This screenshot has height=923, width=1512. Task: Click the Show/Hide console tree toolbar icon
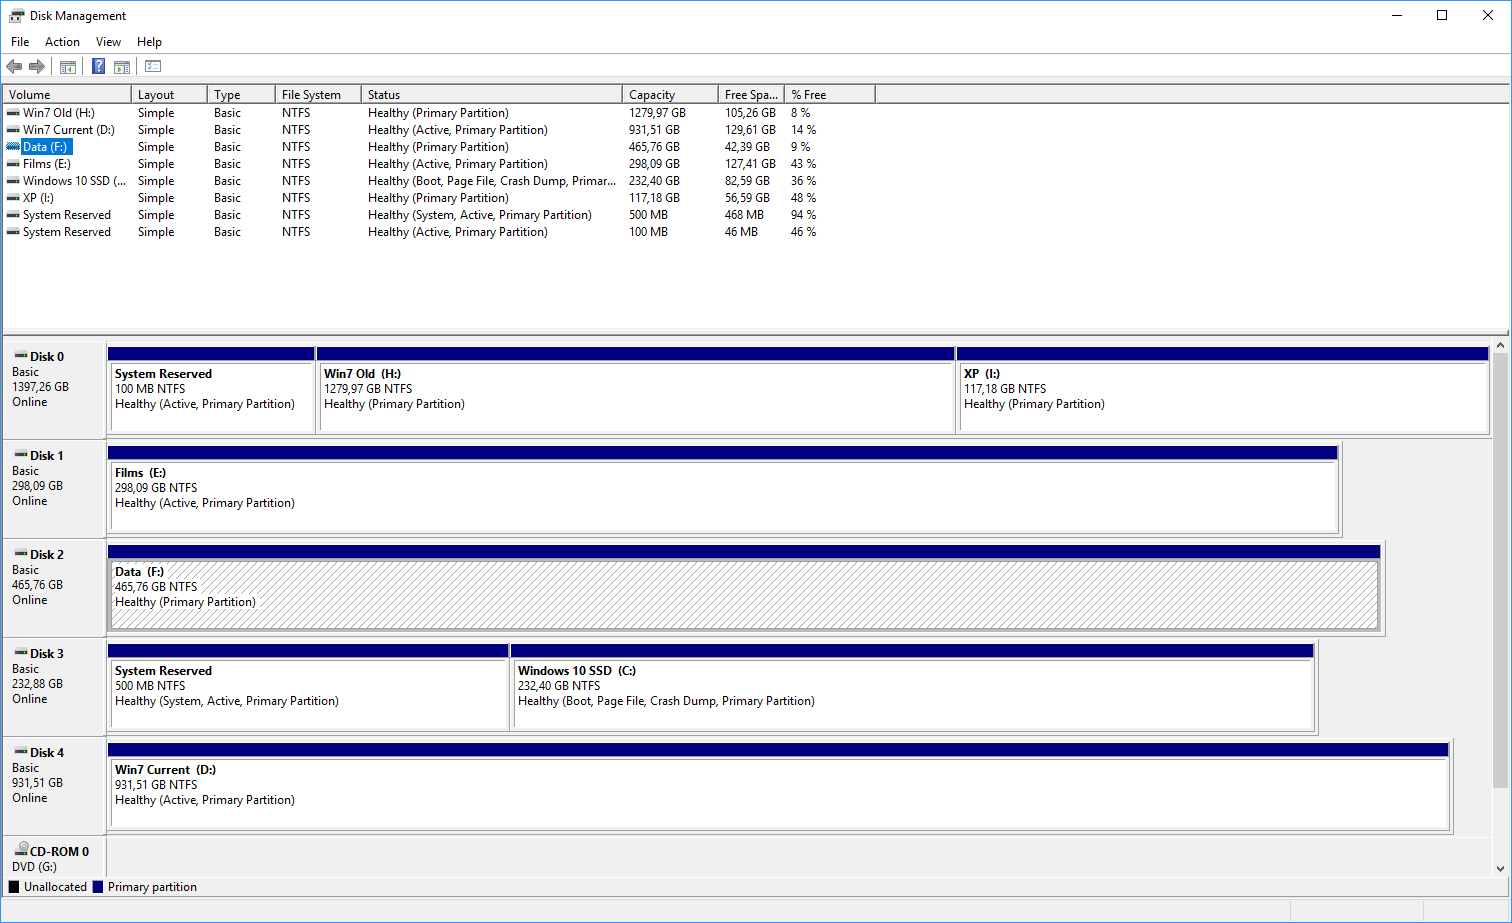click(67, 66)
